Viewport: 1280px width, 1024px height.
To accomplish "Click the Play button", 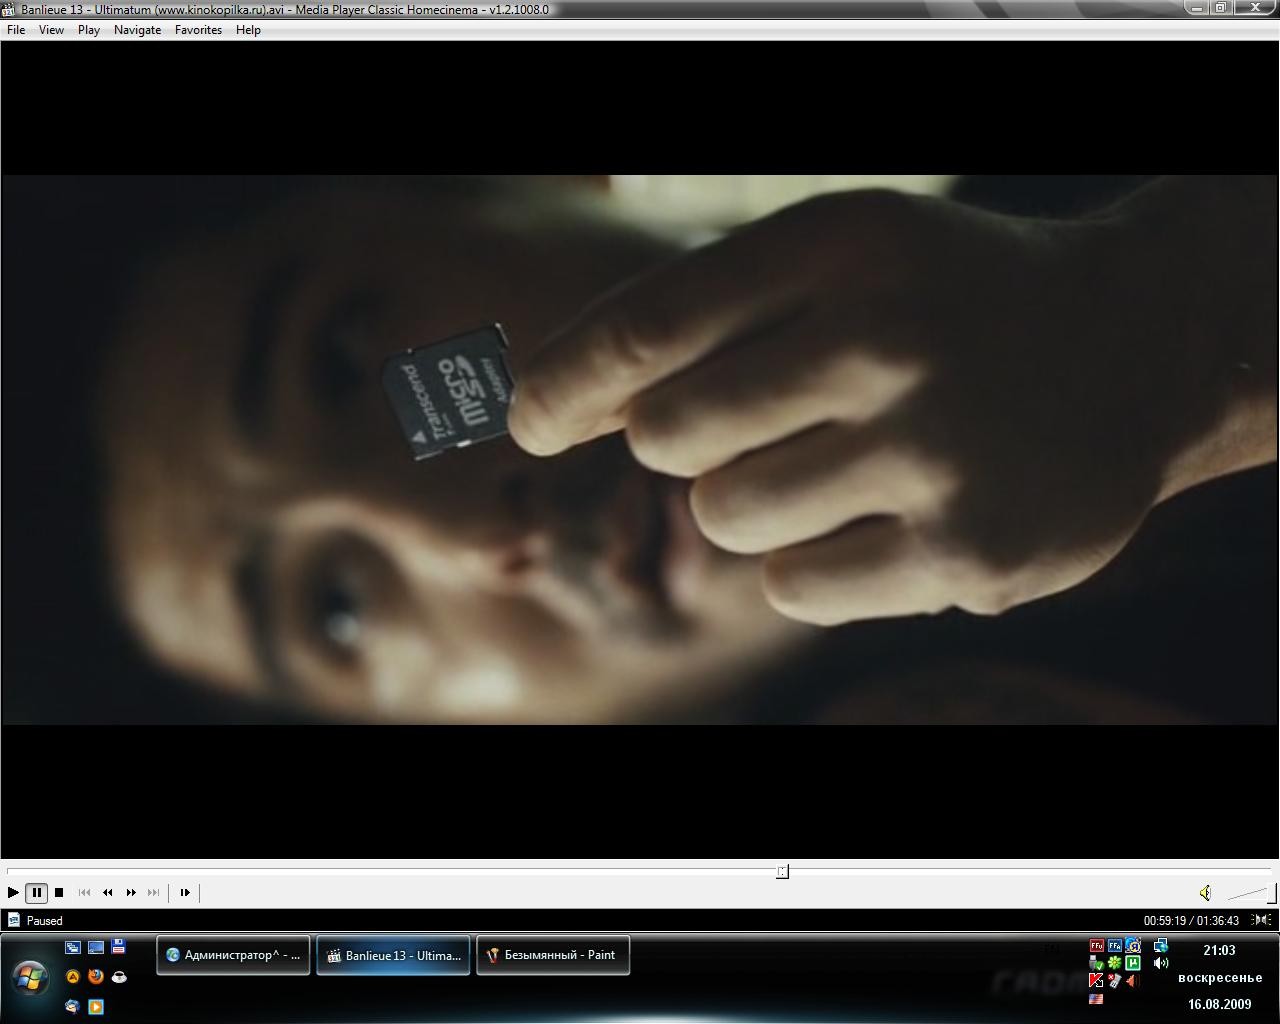I will point(13,892).
